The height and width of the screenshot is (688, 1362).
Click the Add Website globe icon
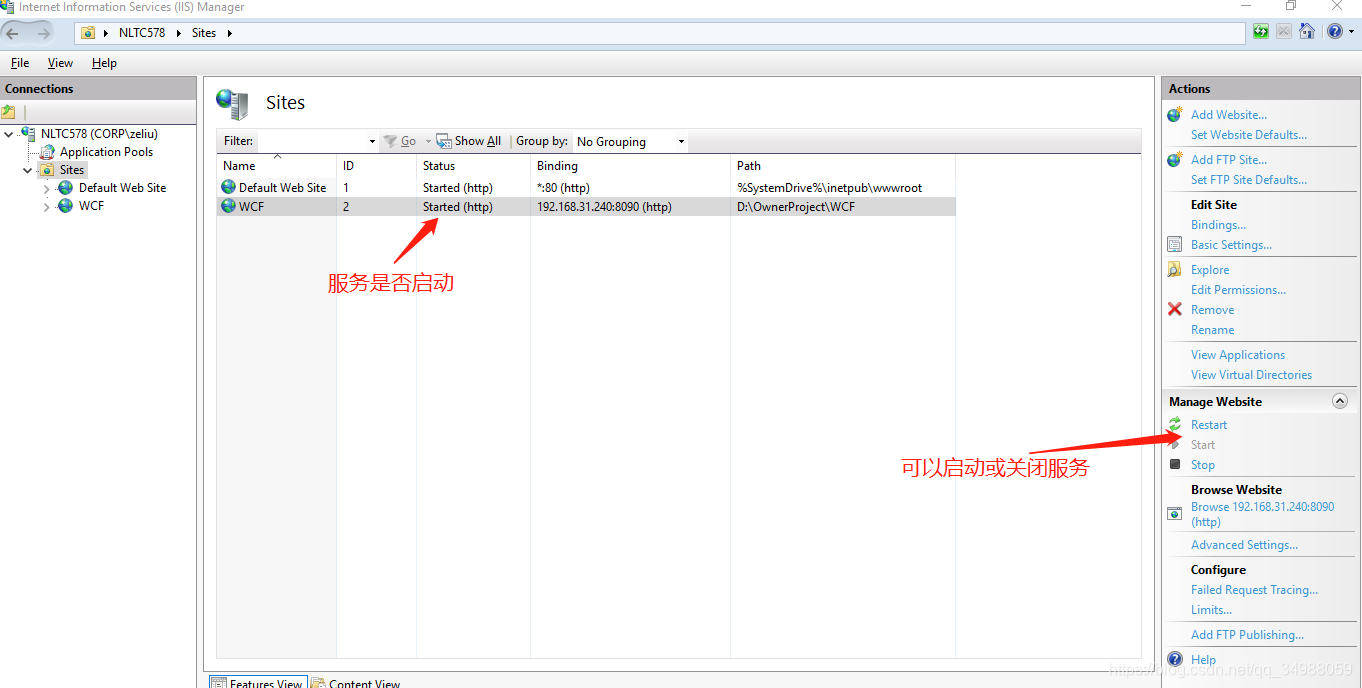(1175, 115)
